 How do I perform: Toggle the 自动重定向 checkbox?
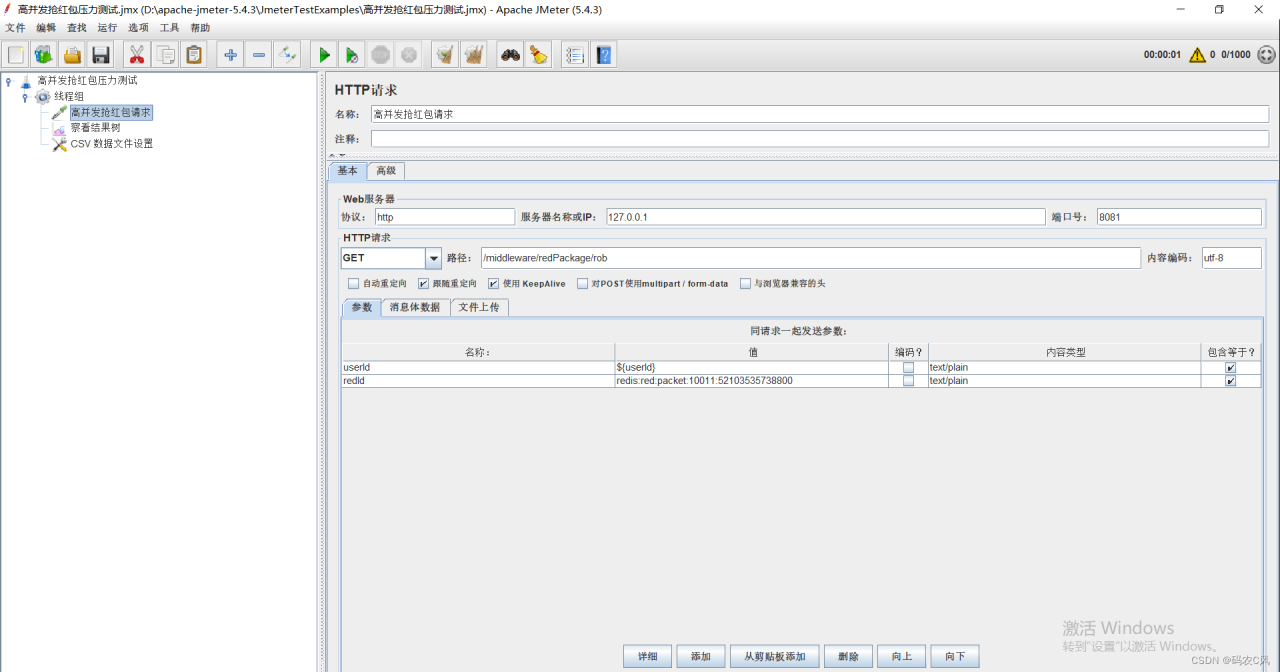point(353,284)
